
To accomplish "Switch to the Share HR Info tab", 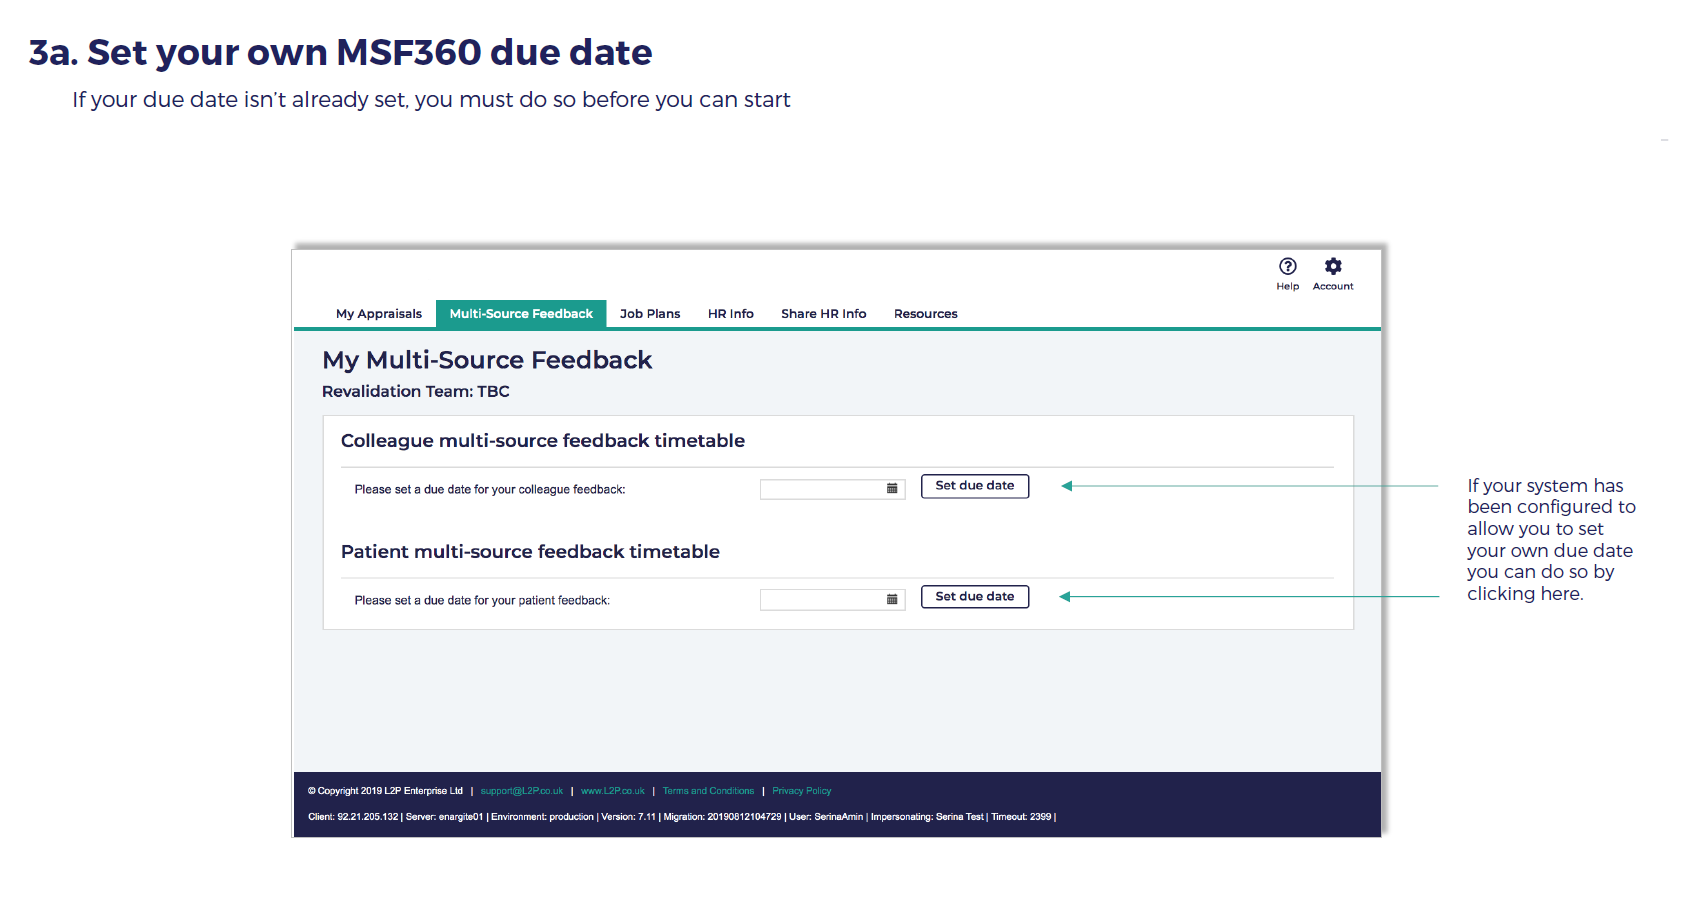I will [823, 314].
